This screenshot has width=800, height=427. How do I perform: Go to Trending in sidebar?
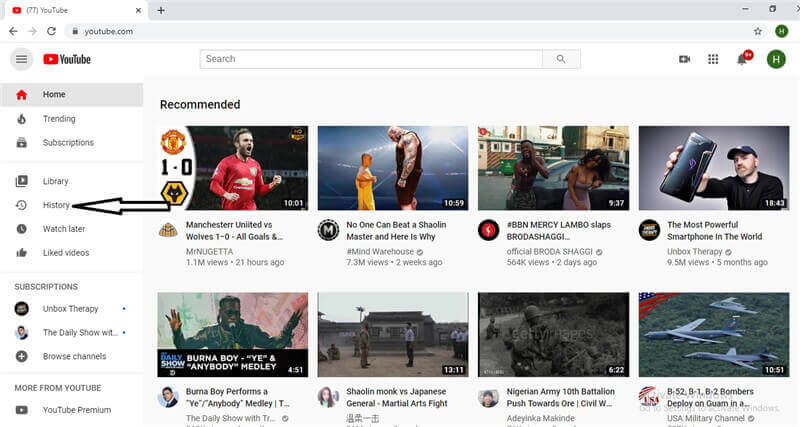tap(58, 119)
